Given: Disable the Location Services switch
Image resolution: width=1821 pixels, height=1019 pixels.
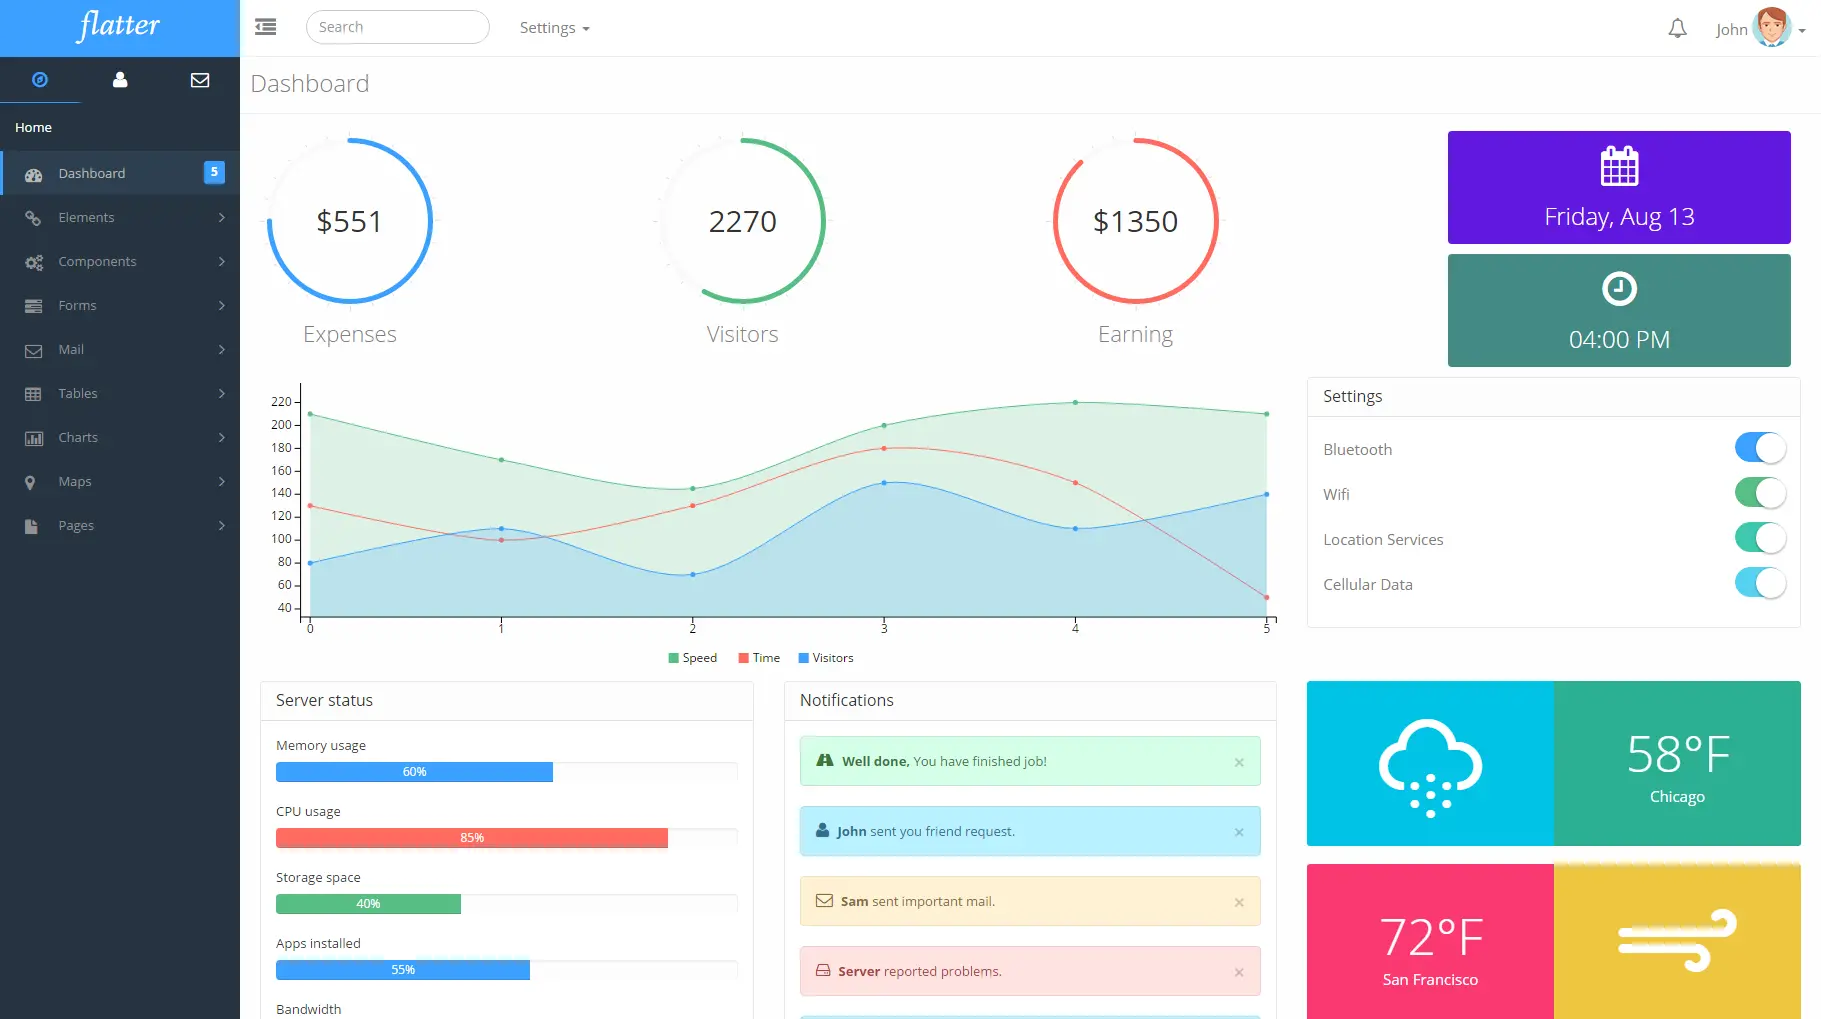Looking at the screenshot, I should [x=1760, y=538].
